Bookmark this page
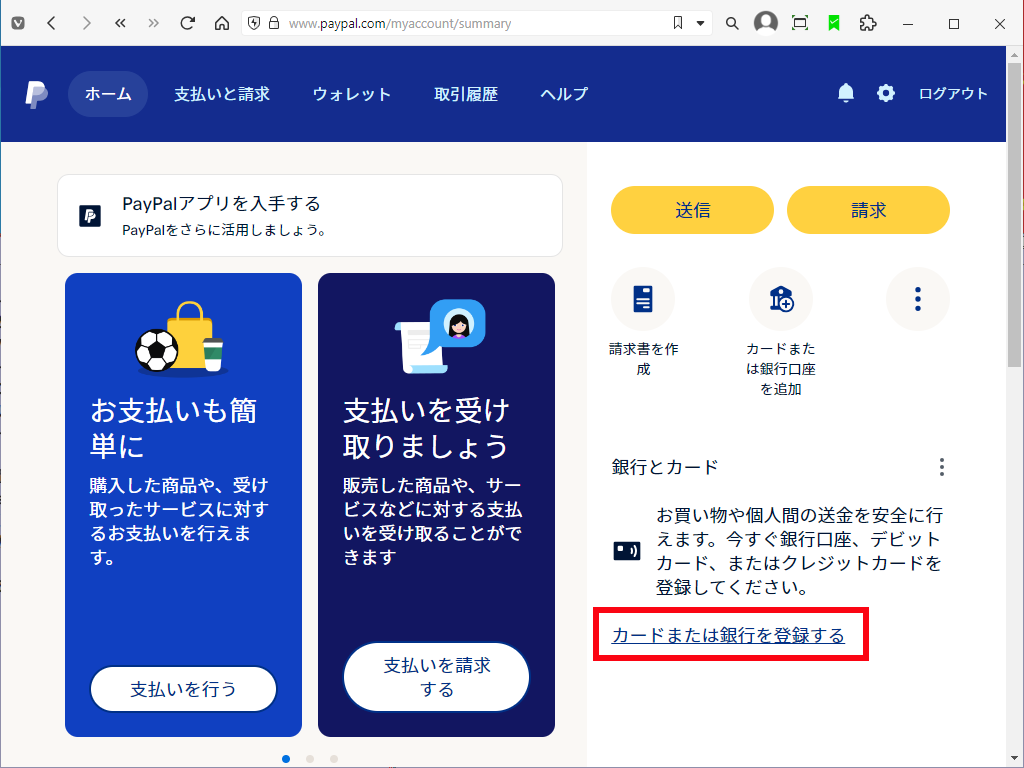The image size is (1024, 768). point(678,24)
